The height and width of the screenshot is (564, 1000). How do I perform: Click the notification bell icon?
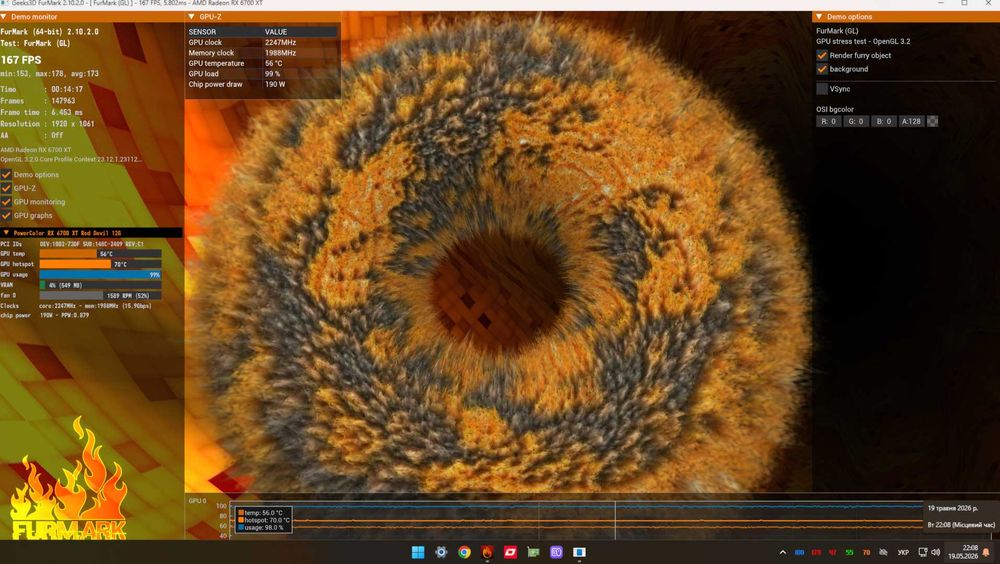tap(986, 552)
